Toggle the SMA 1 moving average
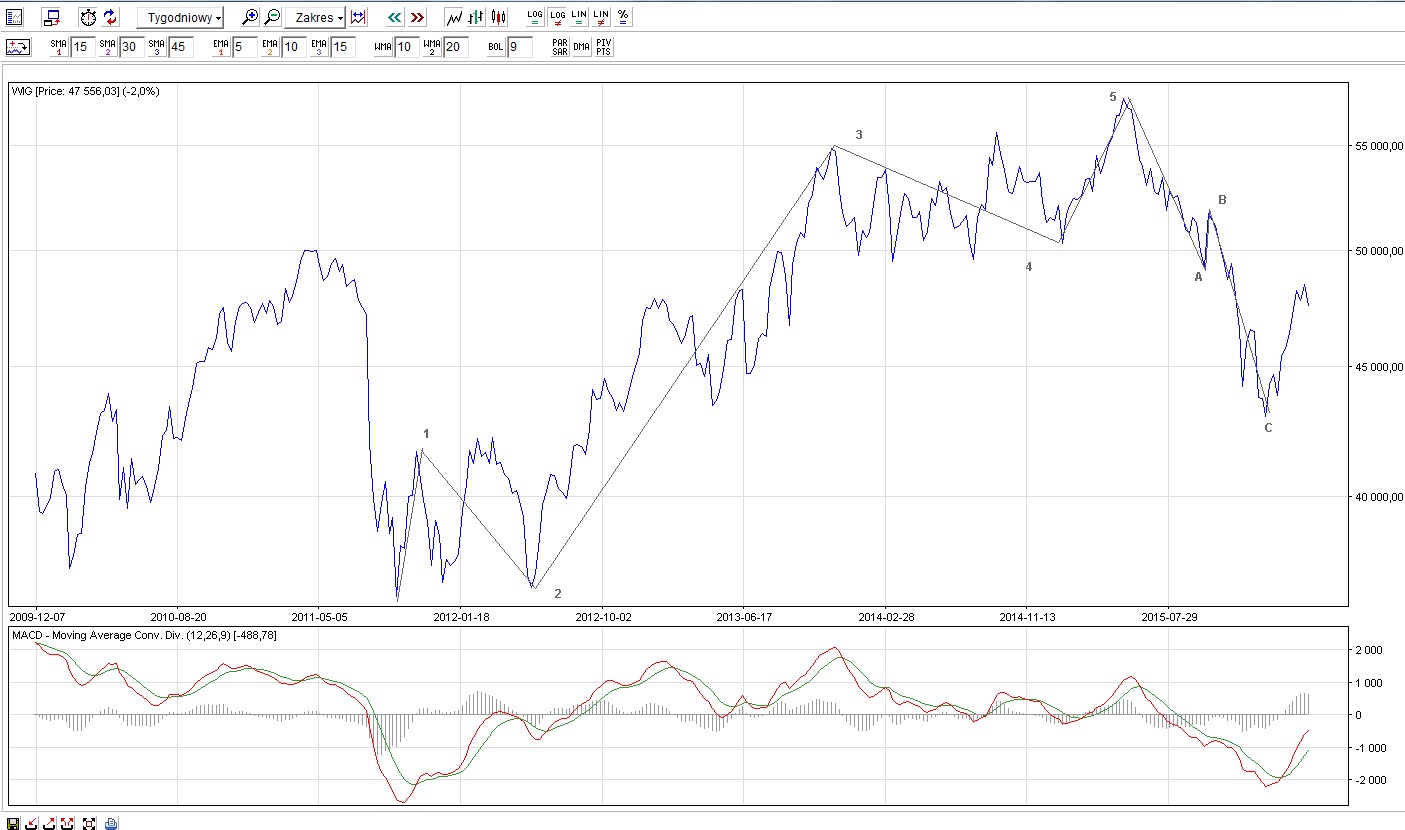 coord(58,47)
